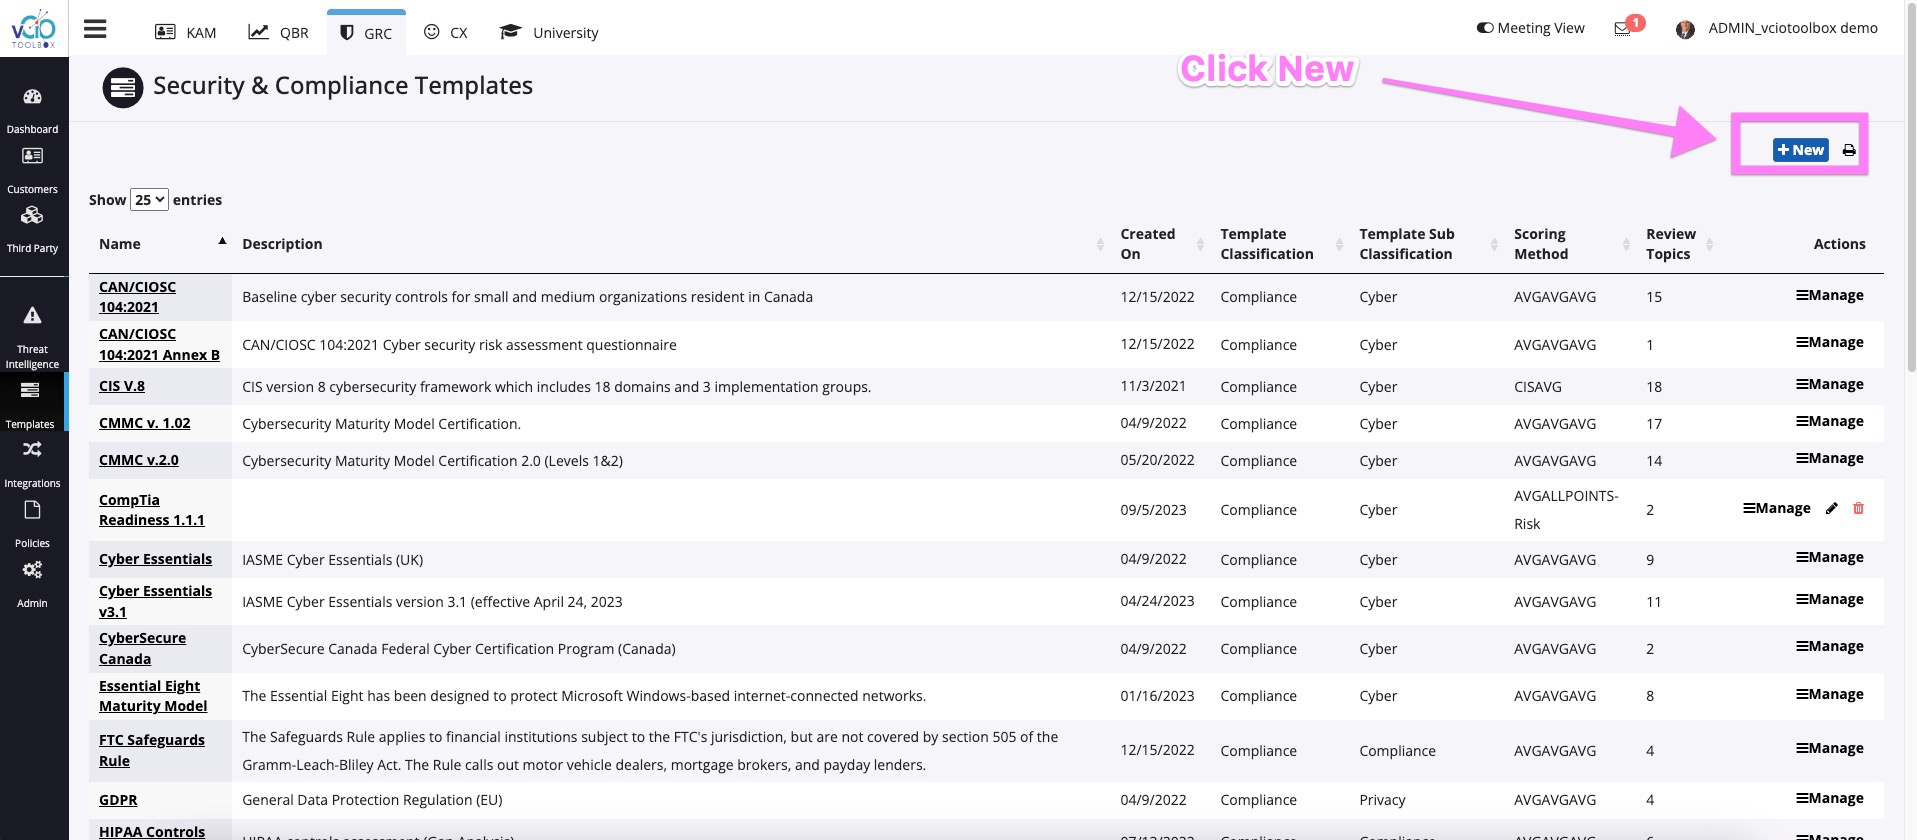The width and height of the screenshot is (1917, 840).
Task: Click the Security & Compliance Templates header icon
Action: 123,88
